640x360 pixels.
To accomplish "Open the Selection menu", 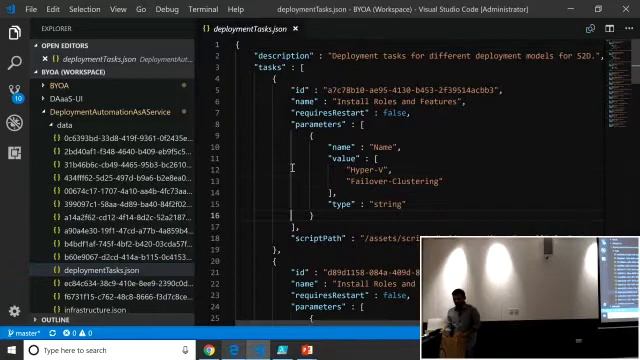I will [x=84, y=9].
